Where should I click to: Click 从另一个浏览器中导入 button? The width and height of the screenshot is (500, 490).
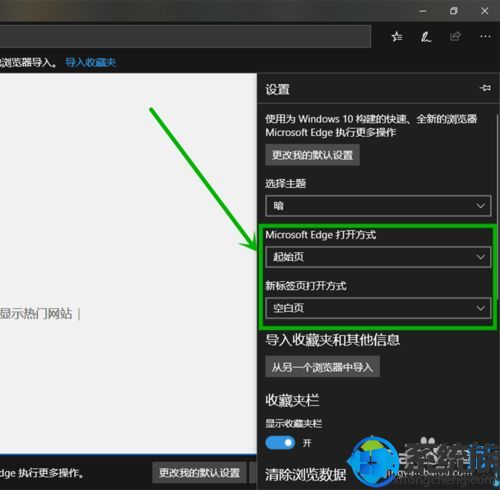pyautogui.click(x=322, y=367)
